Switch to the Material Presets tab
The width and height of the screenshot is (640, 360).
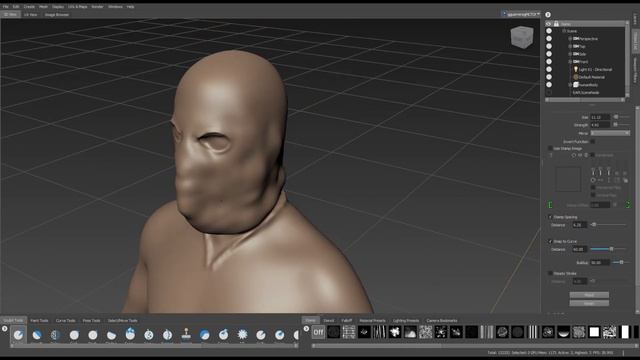[x=372, y=321]
